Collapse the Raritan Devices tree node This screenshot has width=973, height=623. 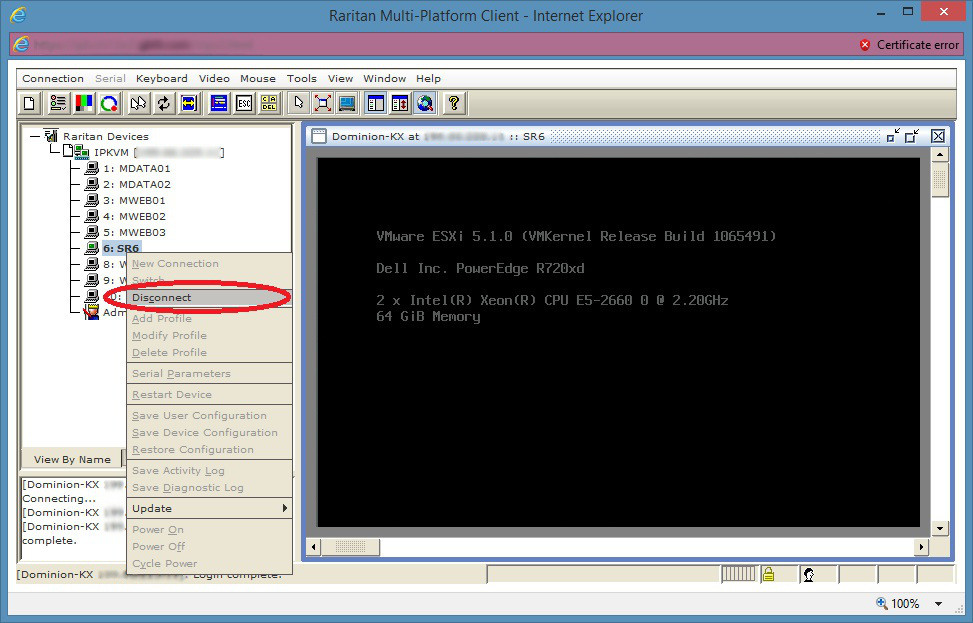[x=34, y=136]
